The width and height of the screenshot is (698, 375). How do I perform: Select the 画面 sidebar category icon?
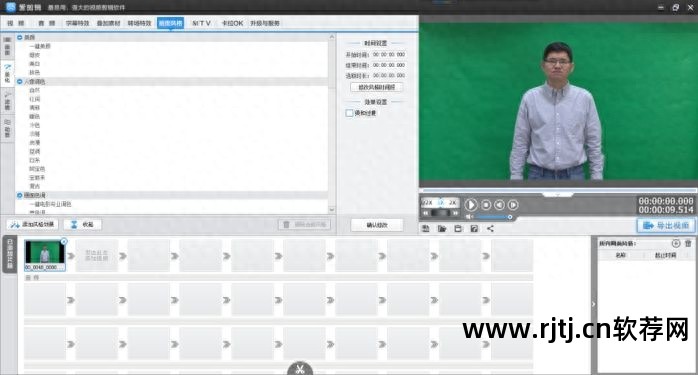(x=7, y=47)
